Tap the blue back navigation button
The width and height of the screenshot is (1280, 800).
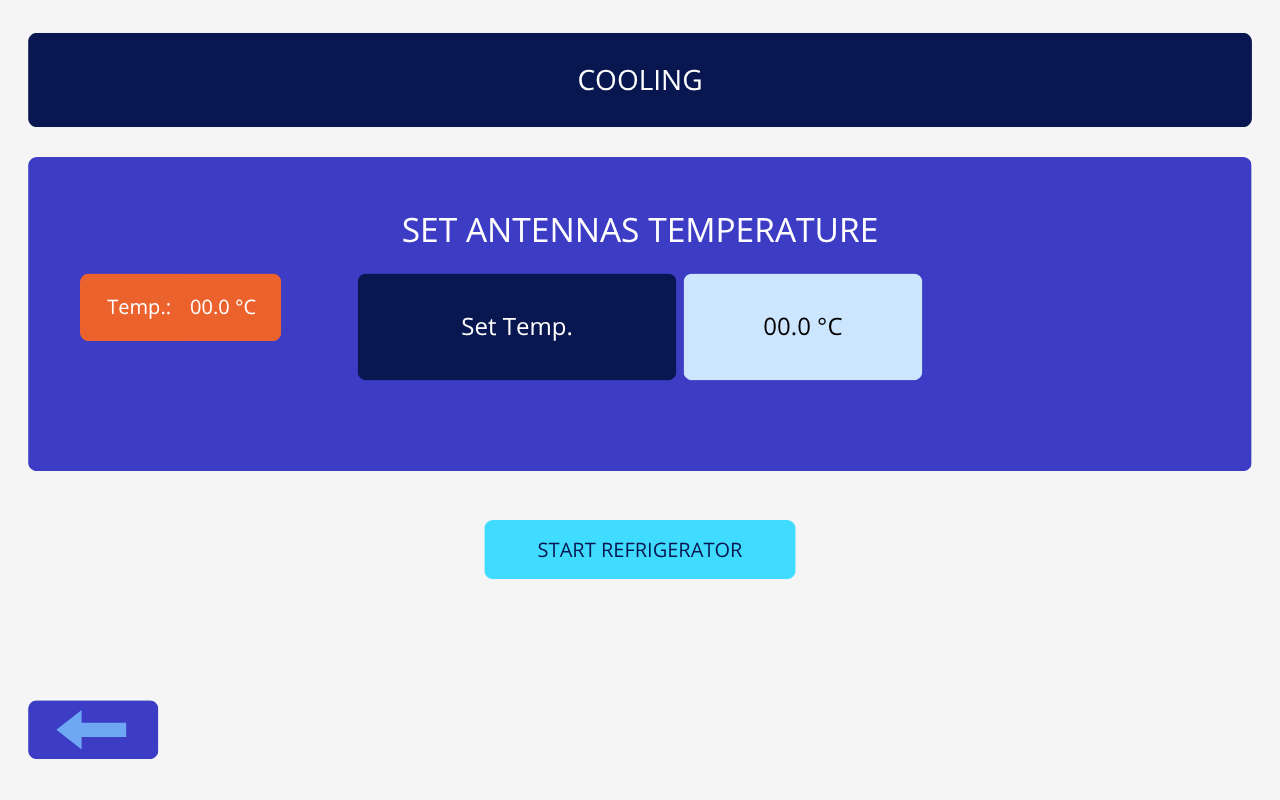(92, 730)
